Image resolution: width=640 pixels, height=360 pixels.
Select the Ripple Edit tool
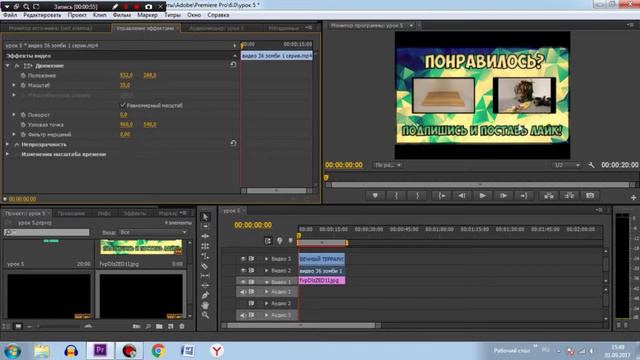pyautogui.click(x=205, y=236)
